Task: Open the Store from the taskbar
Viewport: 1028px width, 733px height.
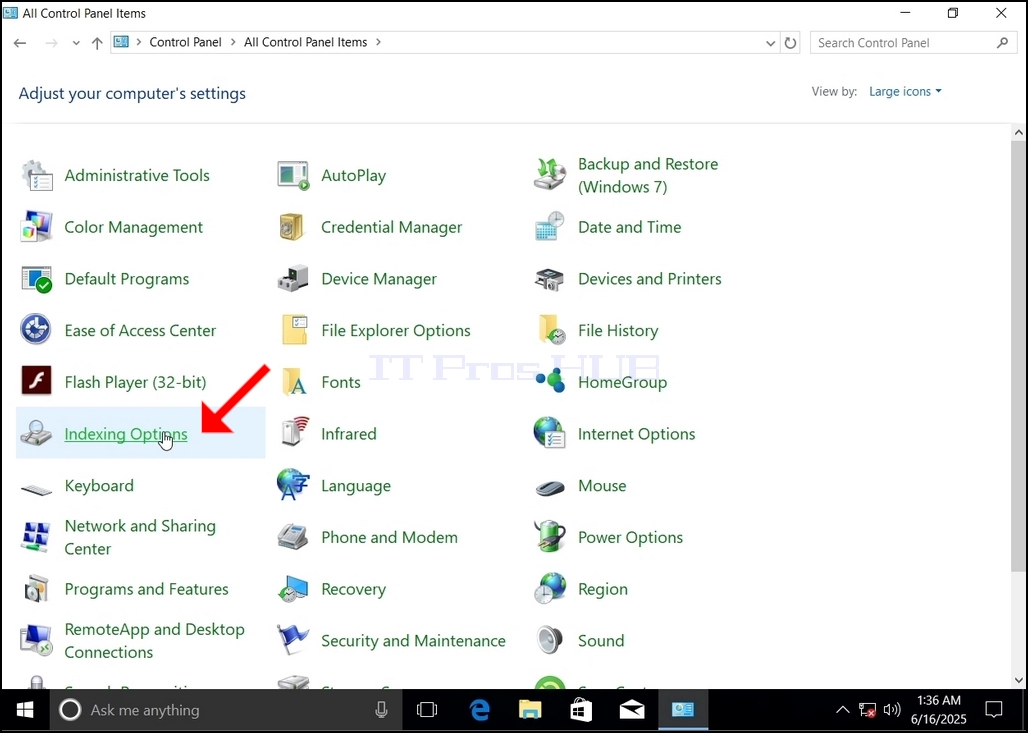Action: (x=581, y=710)
